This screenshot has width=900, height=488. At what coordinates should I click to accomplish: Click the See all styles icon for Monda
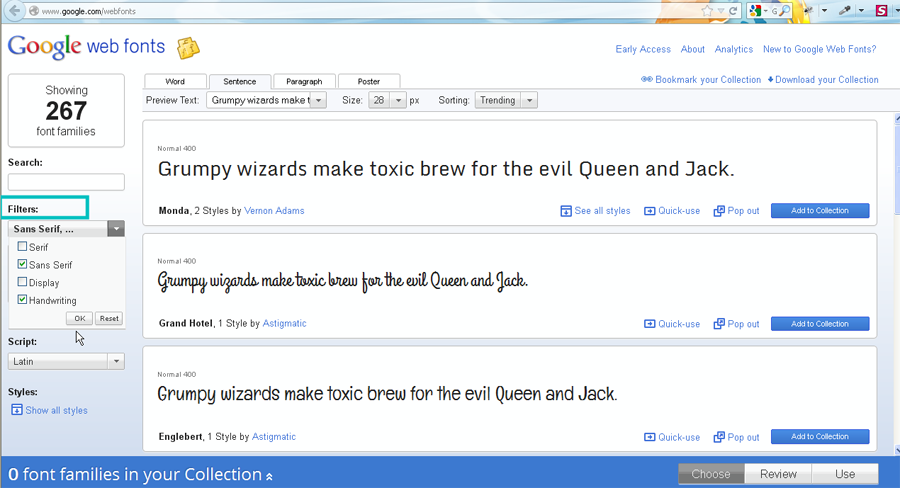click(x=566, y=211)
